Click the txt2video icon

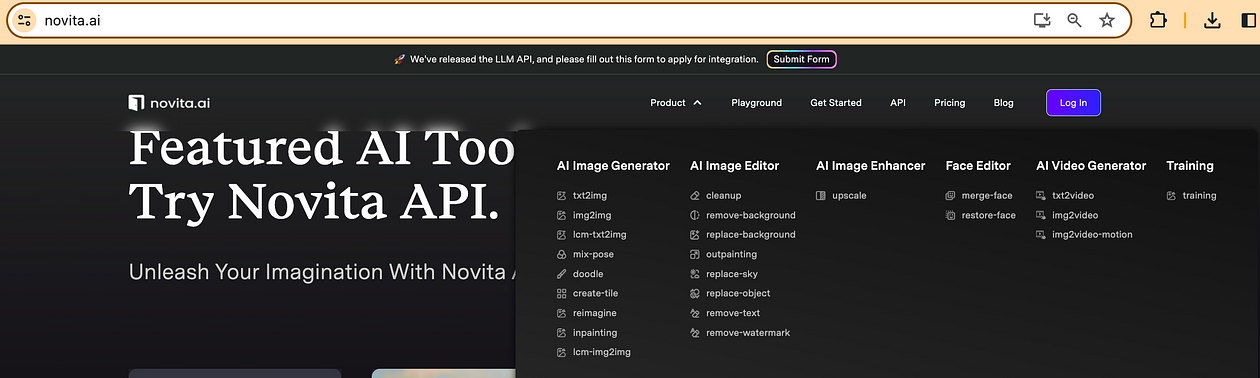pyautogui.click(x=1041, y=196)
